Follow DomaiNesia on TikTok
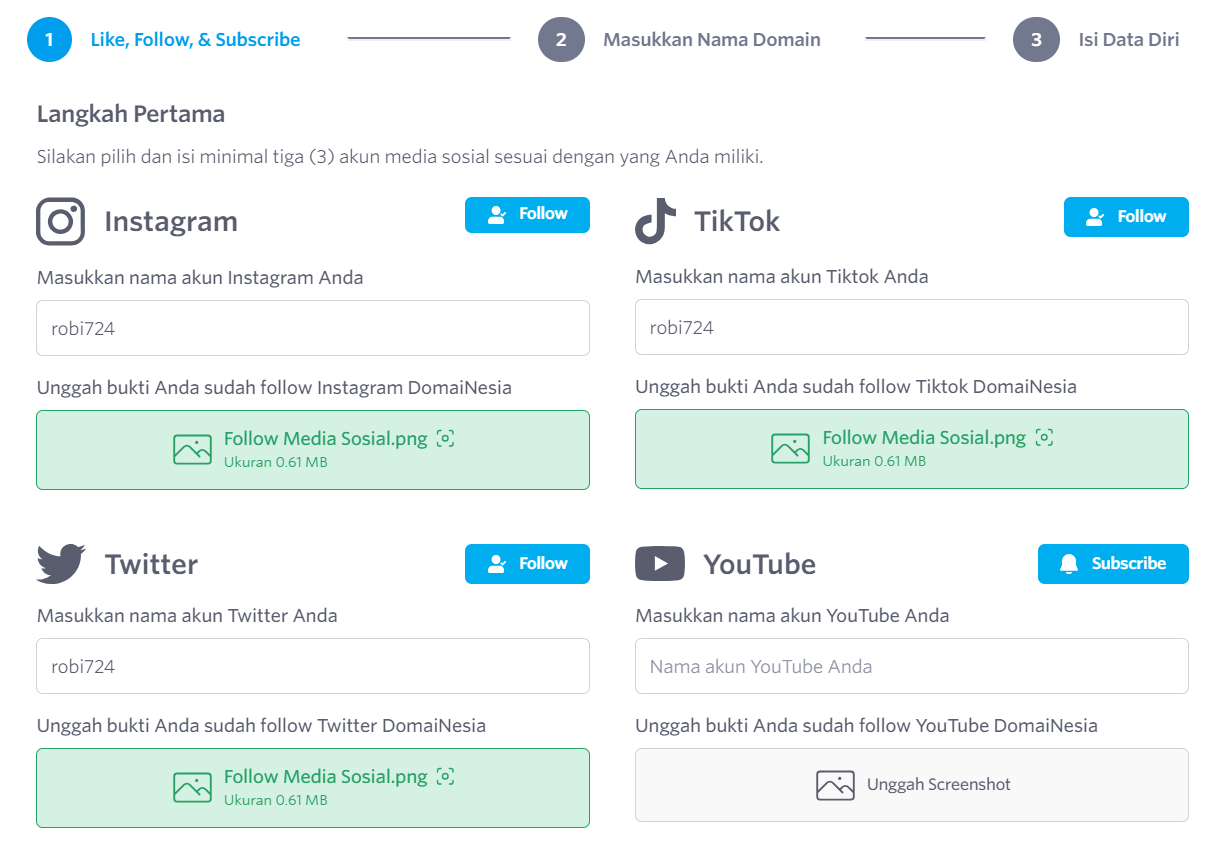The height and width of the screenshot is (852, 1221). (1126, 217)
